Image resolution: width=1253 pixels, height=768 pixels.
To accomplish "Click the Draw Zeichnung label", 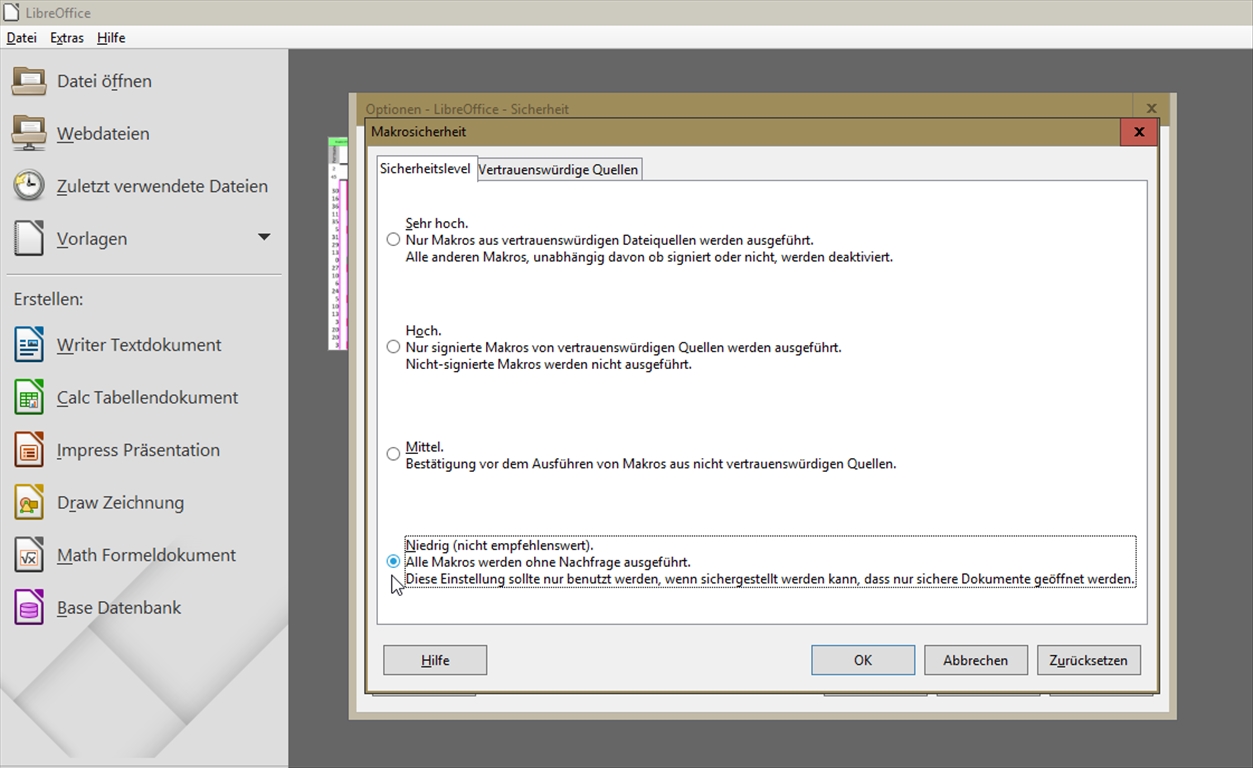I will (120, 502).
